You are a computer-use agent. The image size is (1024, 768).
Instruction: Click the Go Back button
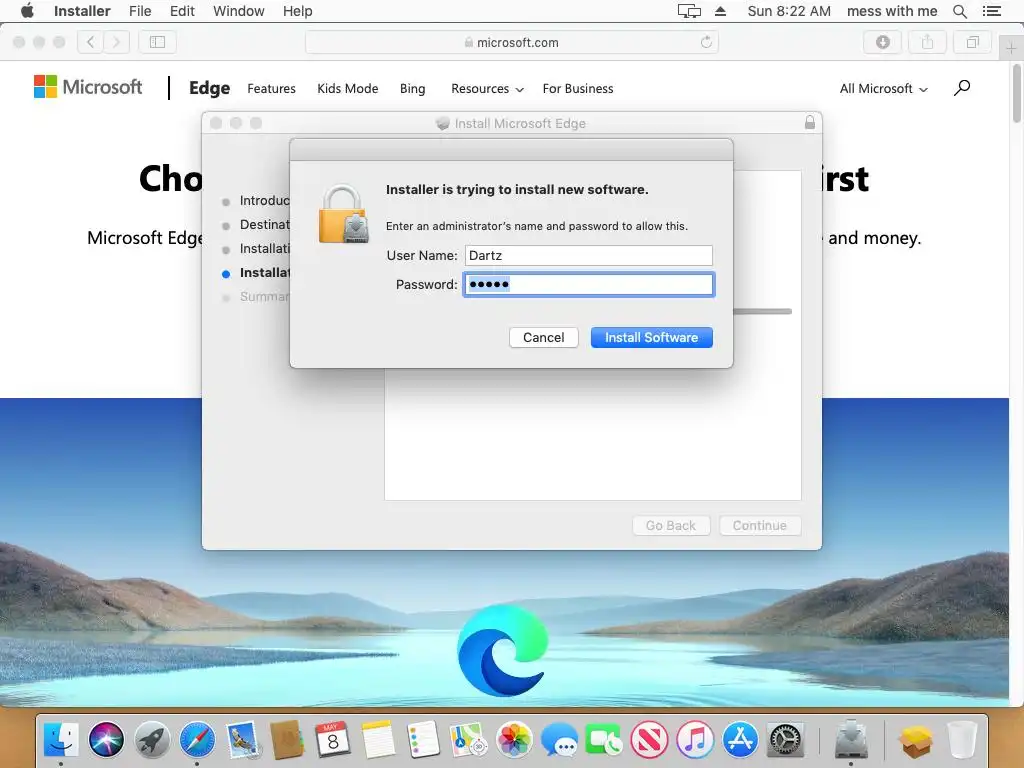[x=671, y=526]
